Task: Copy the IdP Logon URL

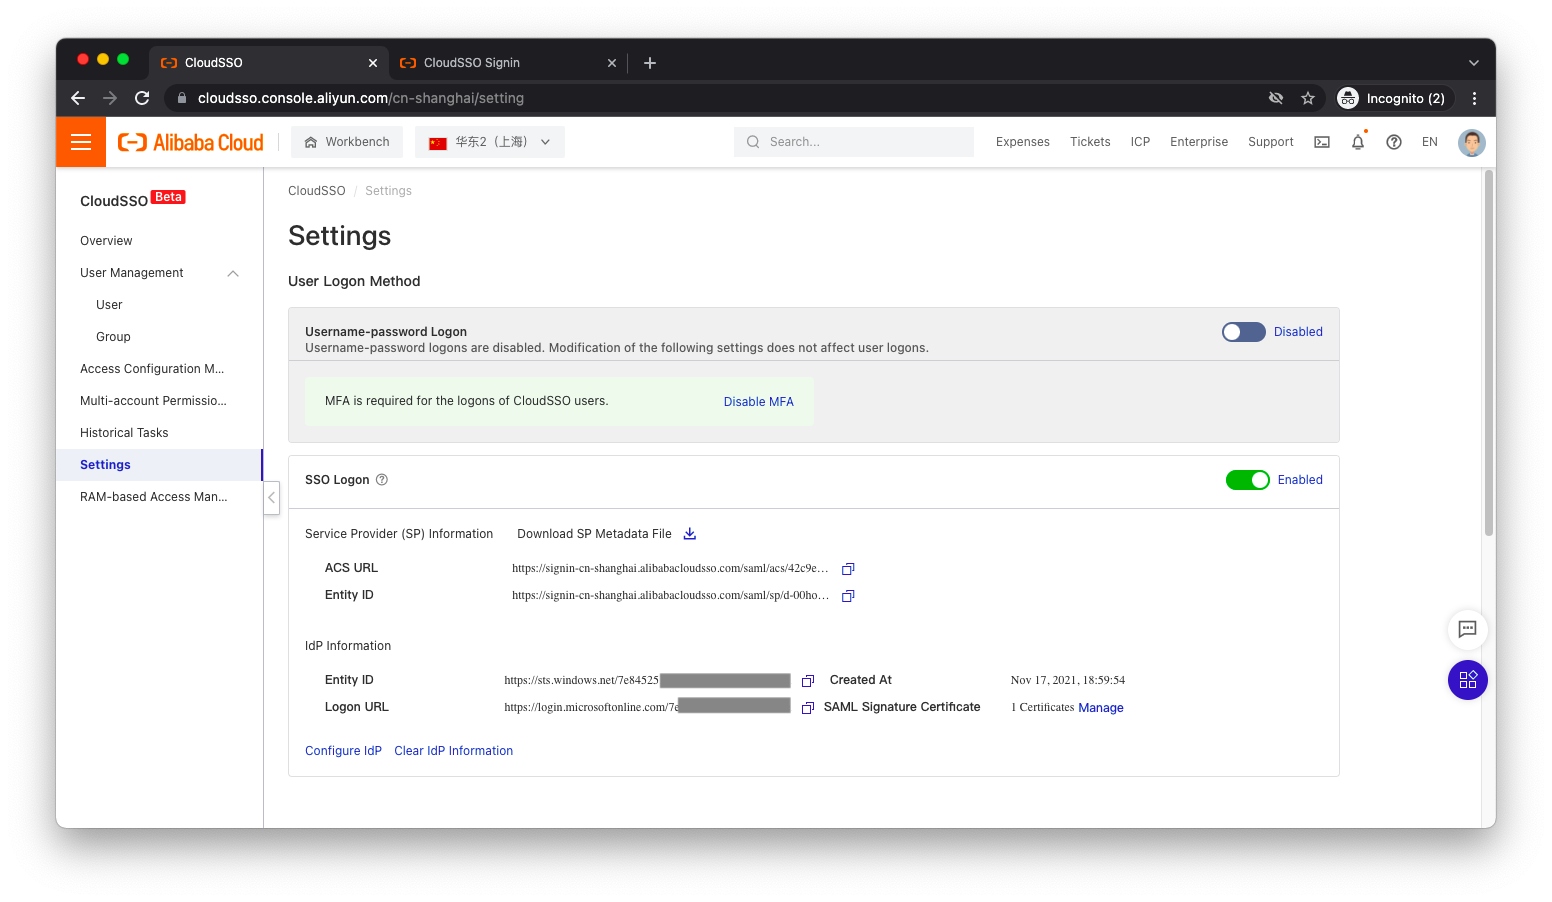Action: [x=808, y=708]
